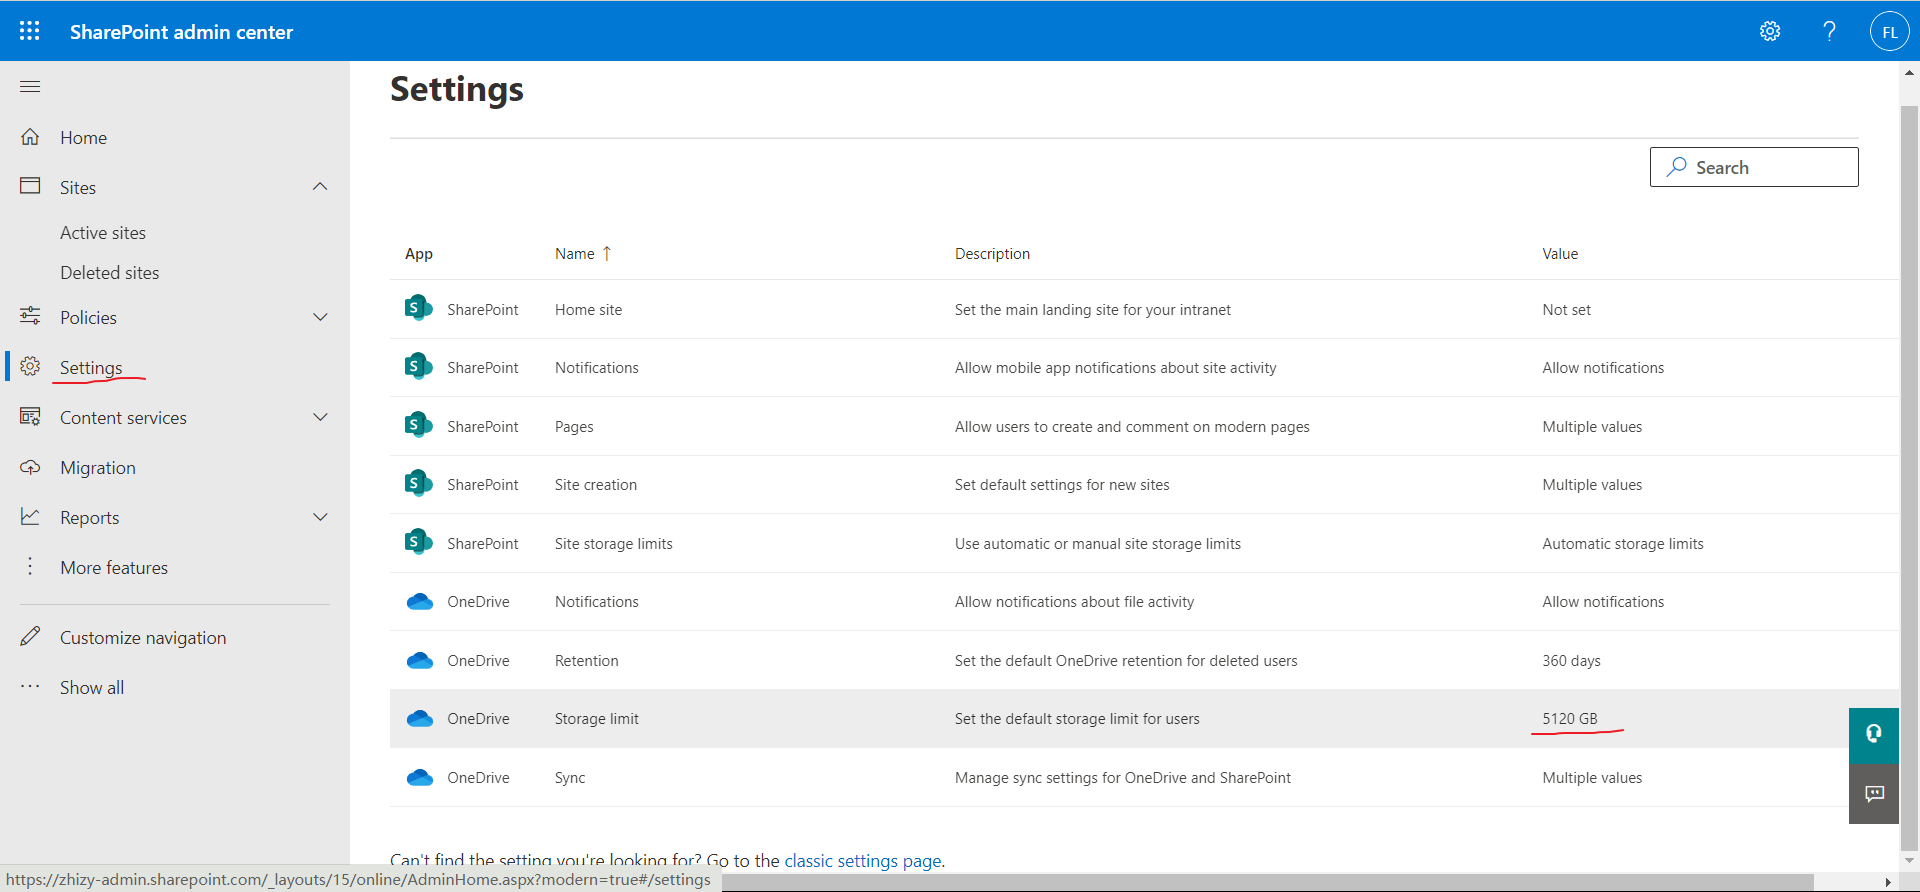
Task: Open the SharePoint Notifications setting
Action: pos(596,368)
